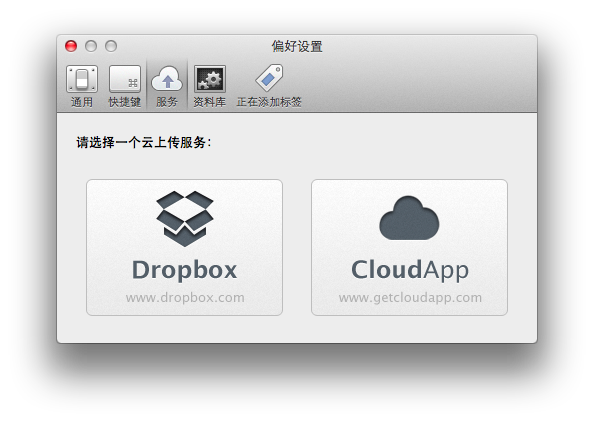Choose the CloudApp service name text
Screen dimensions: 594x422
click(x=410, y=270)
